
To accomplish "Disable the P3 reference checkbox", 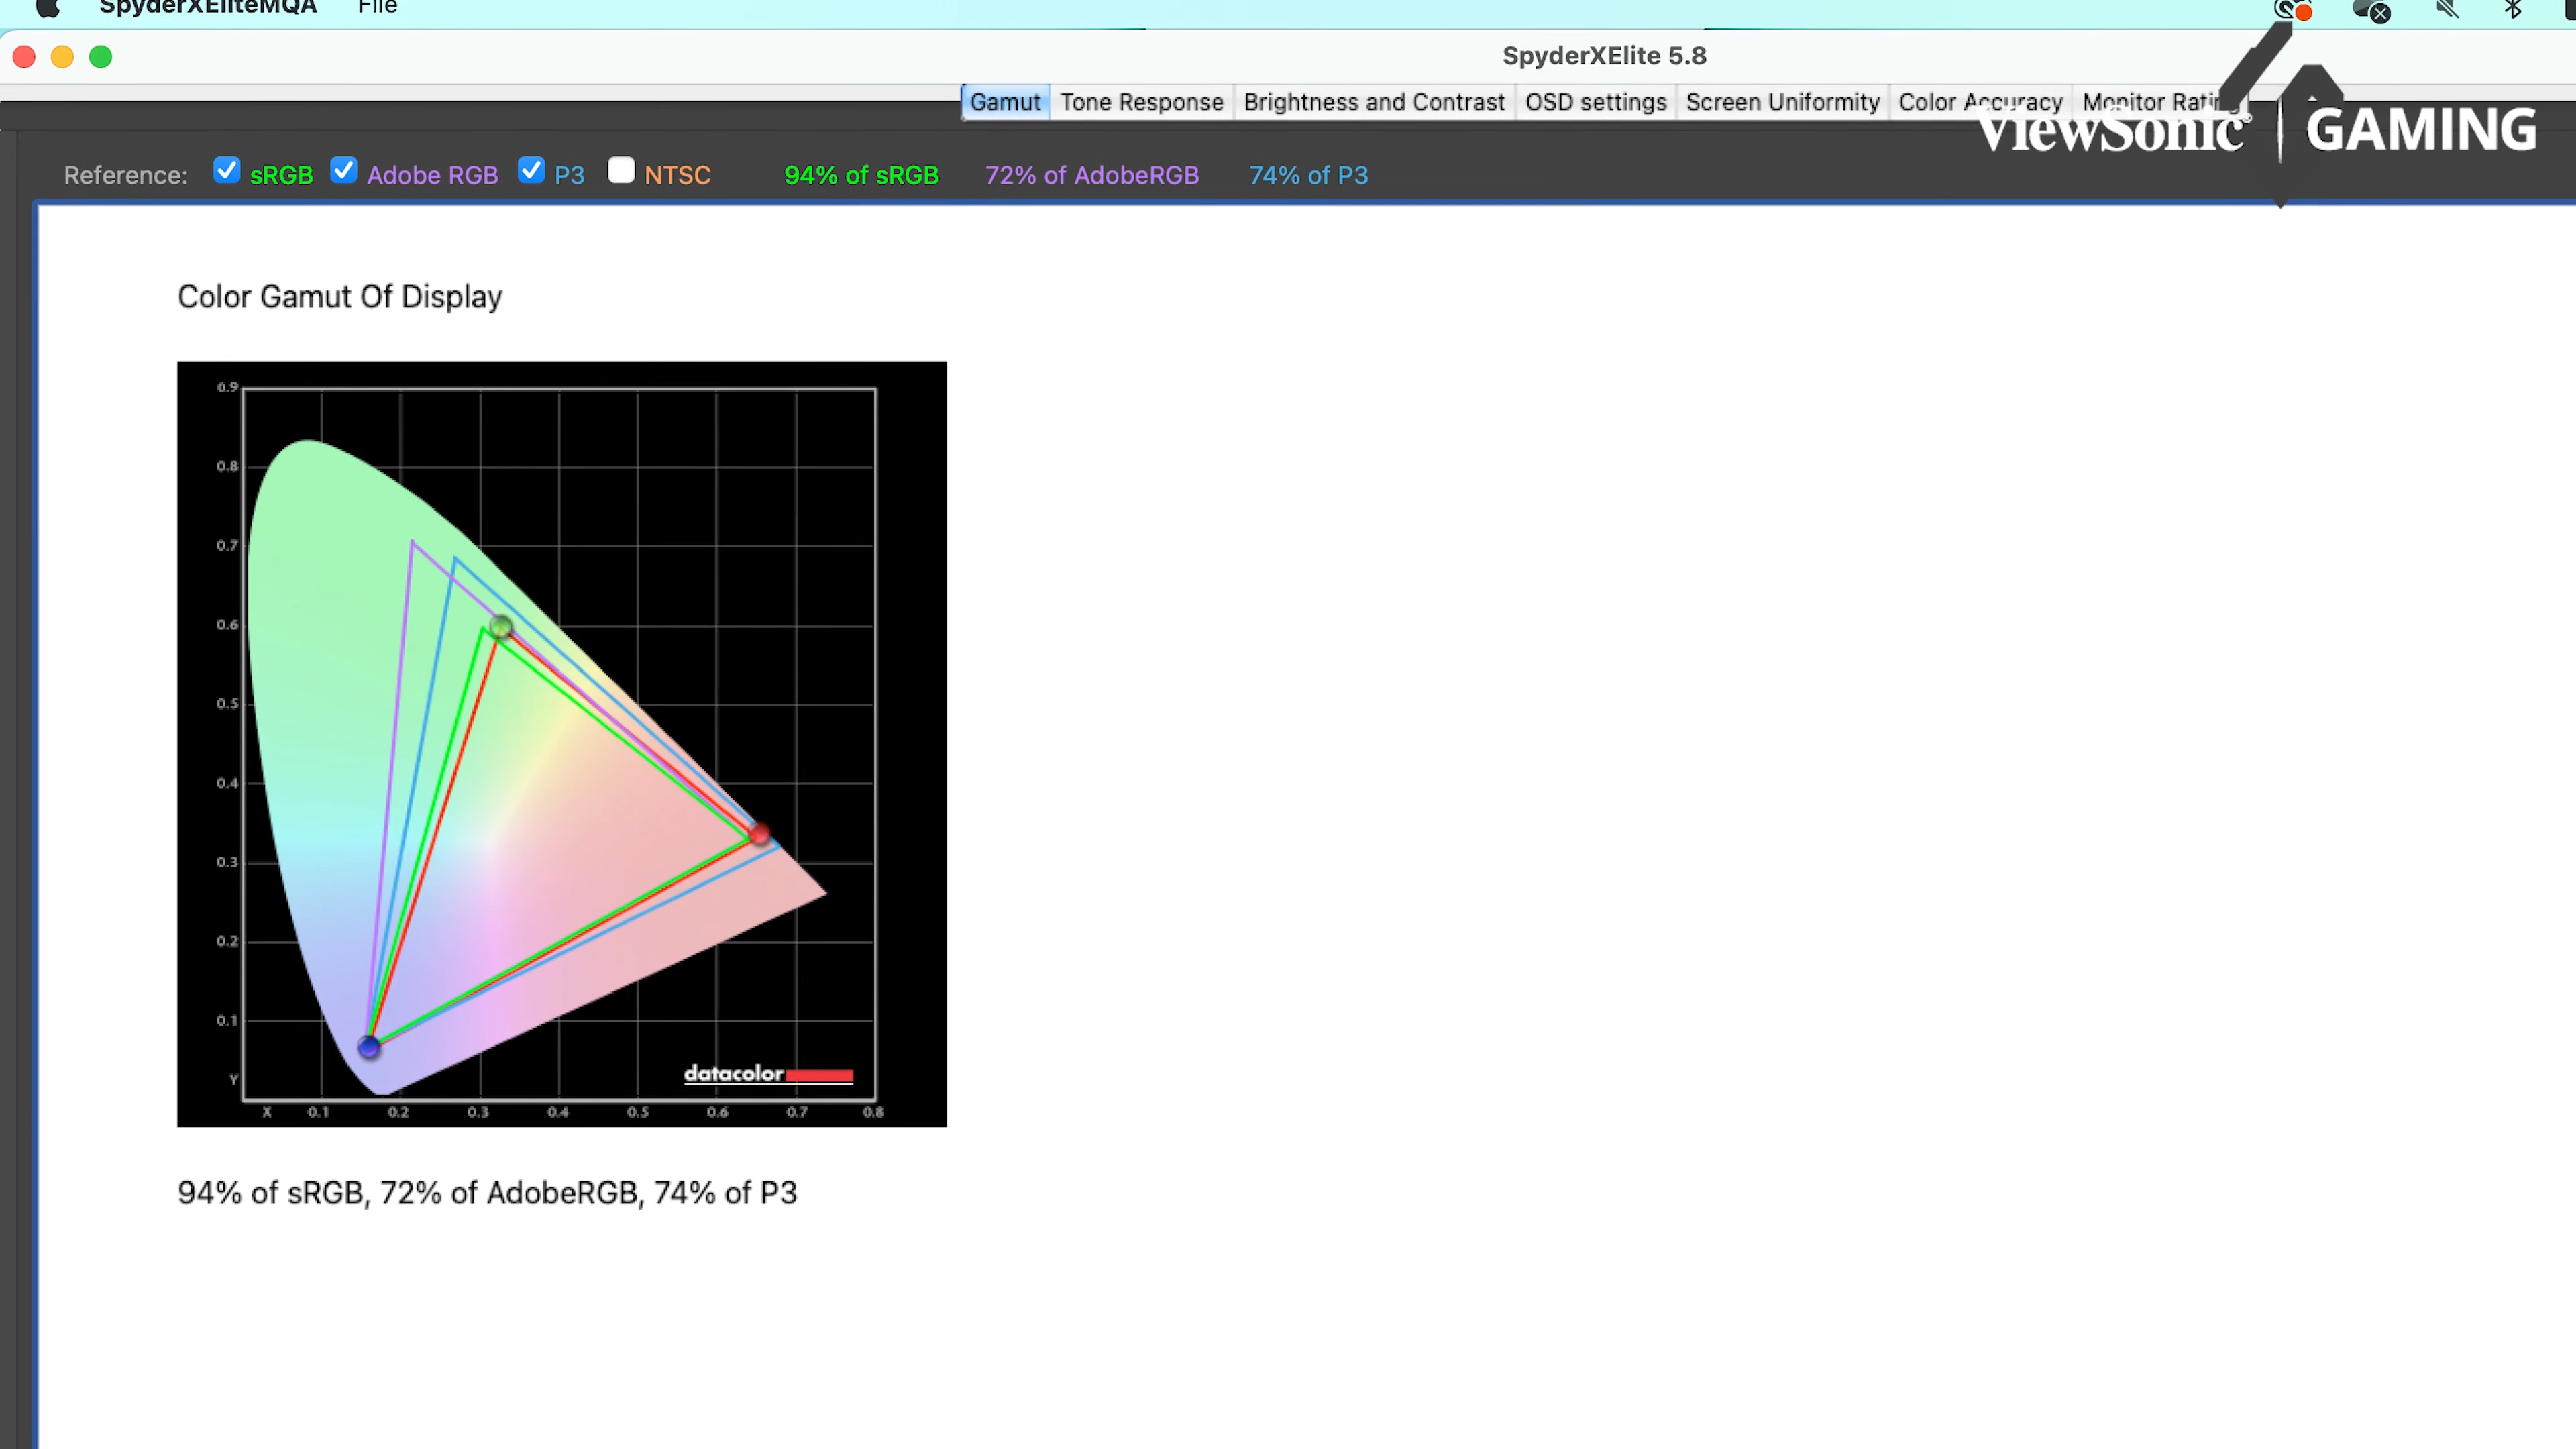I will pos(531,171).
